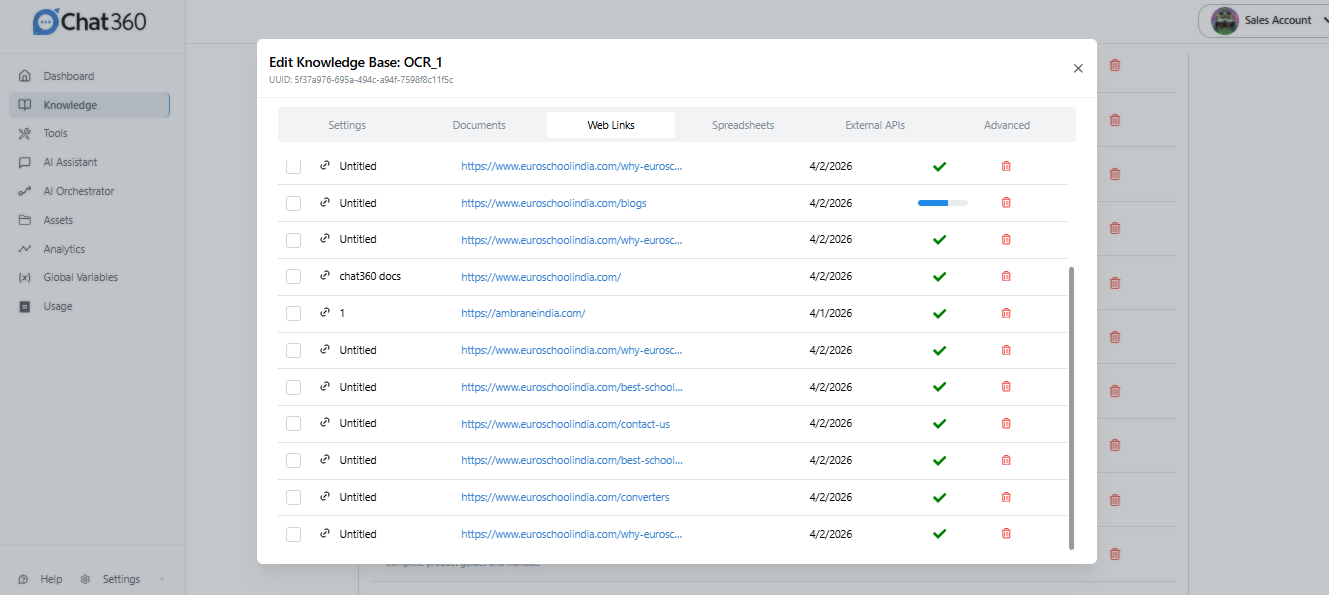The height and width of the screenshot is (595, 1329).
Task: Delete the ambraneindia.com link row
Action: [1006, 313]
